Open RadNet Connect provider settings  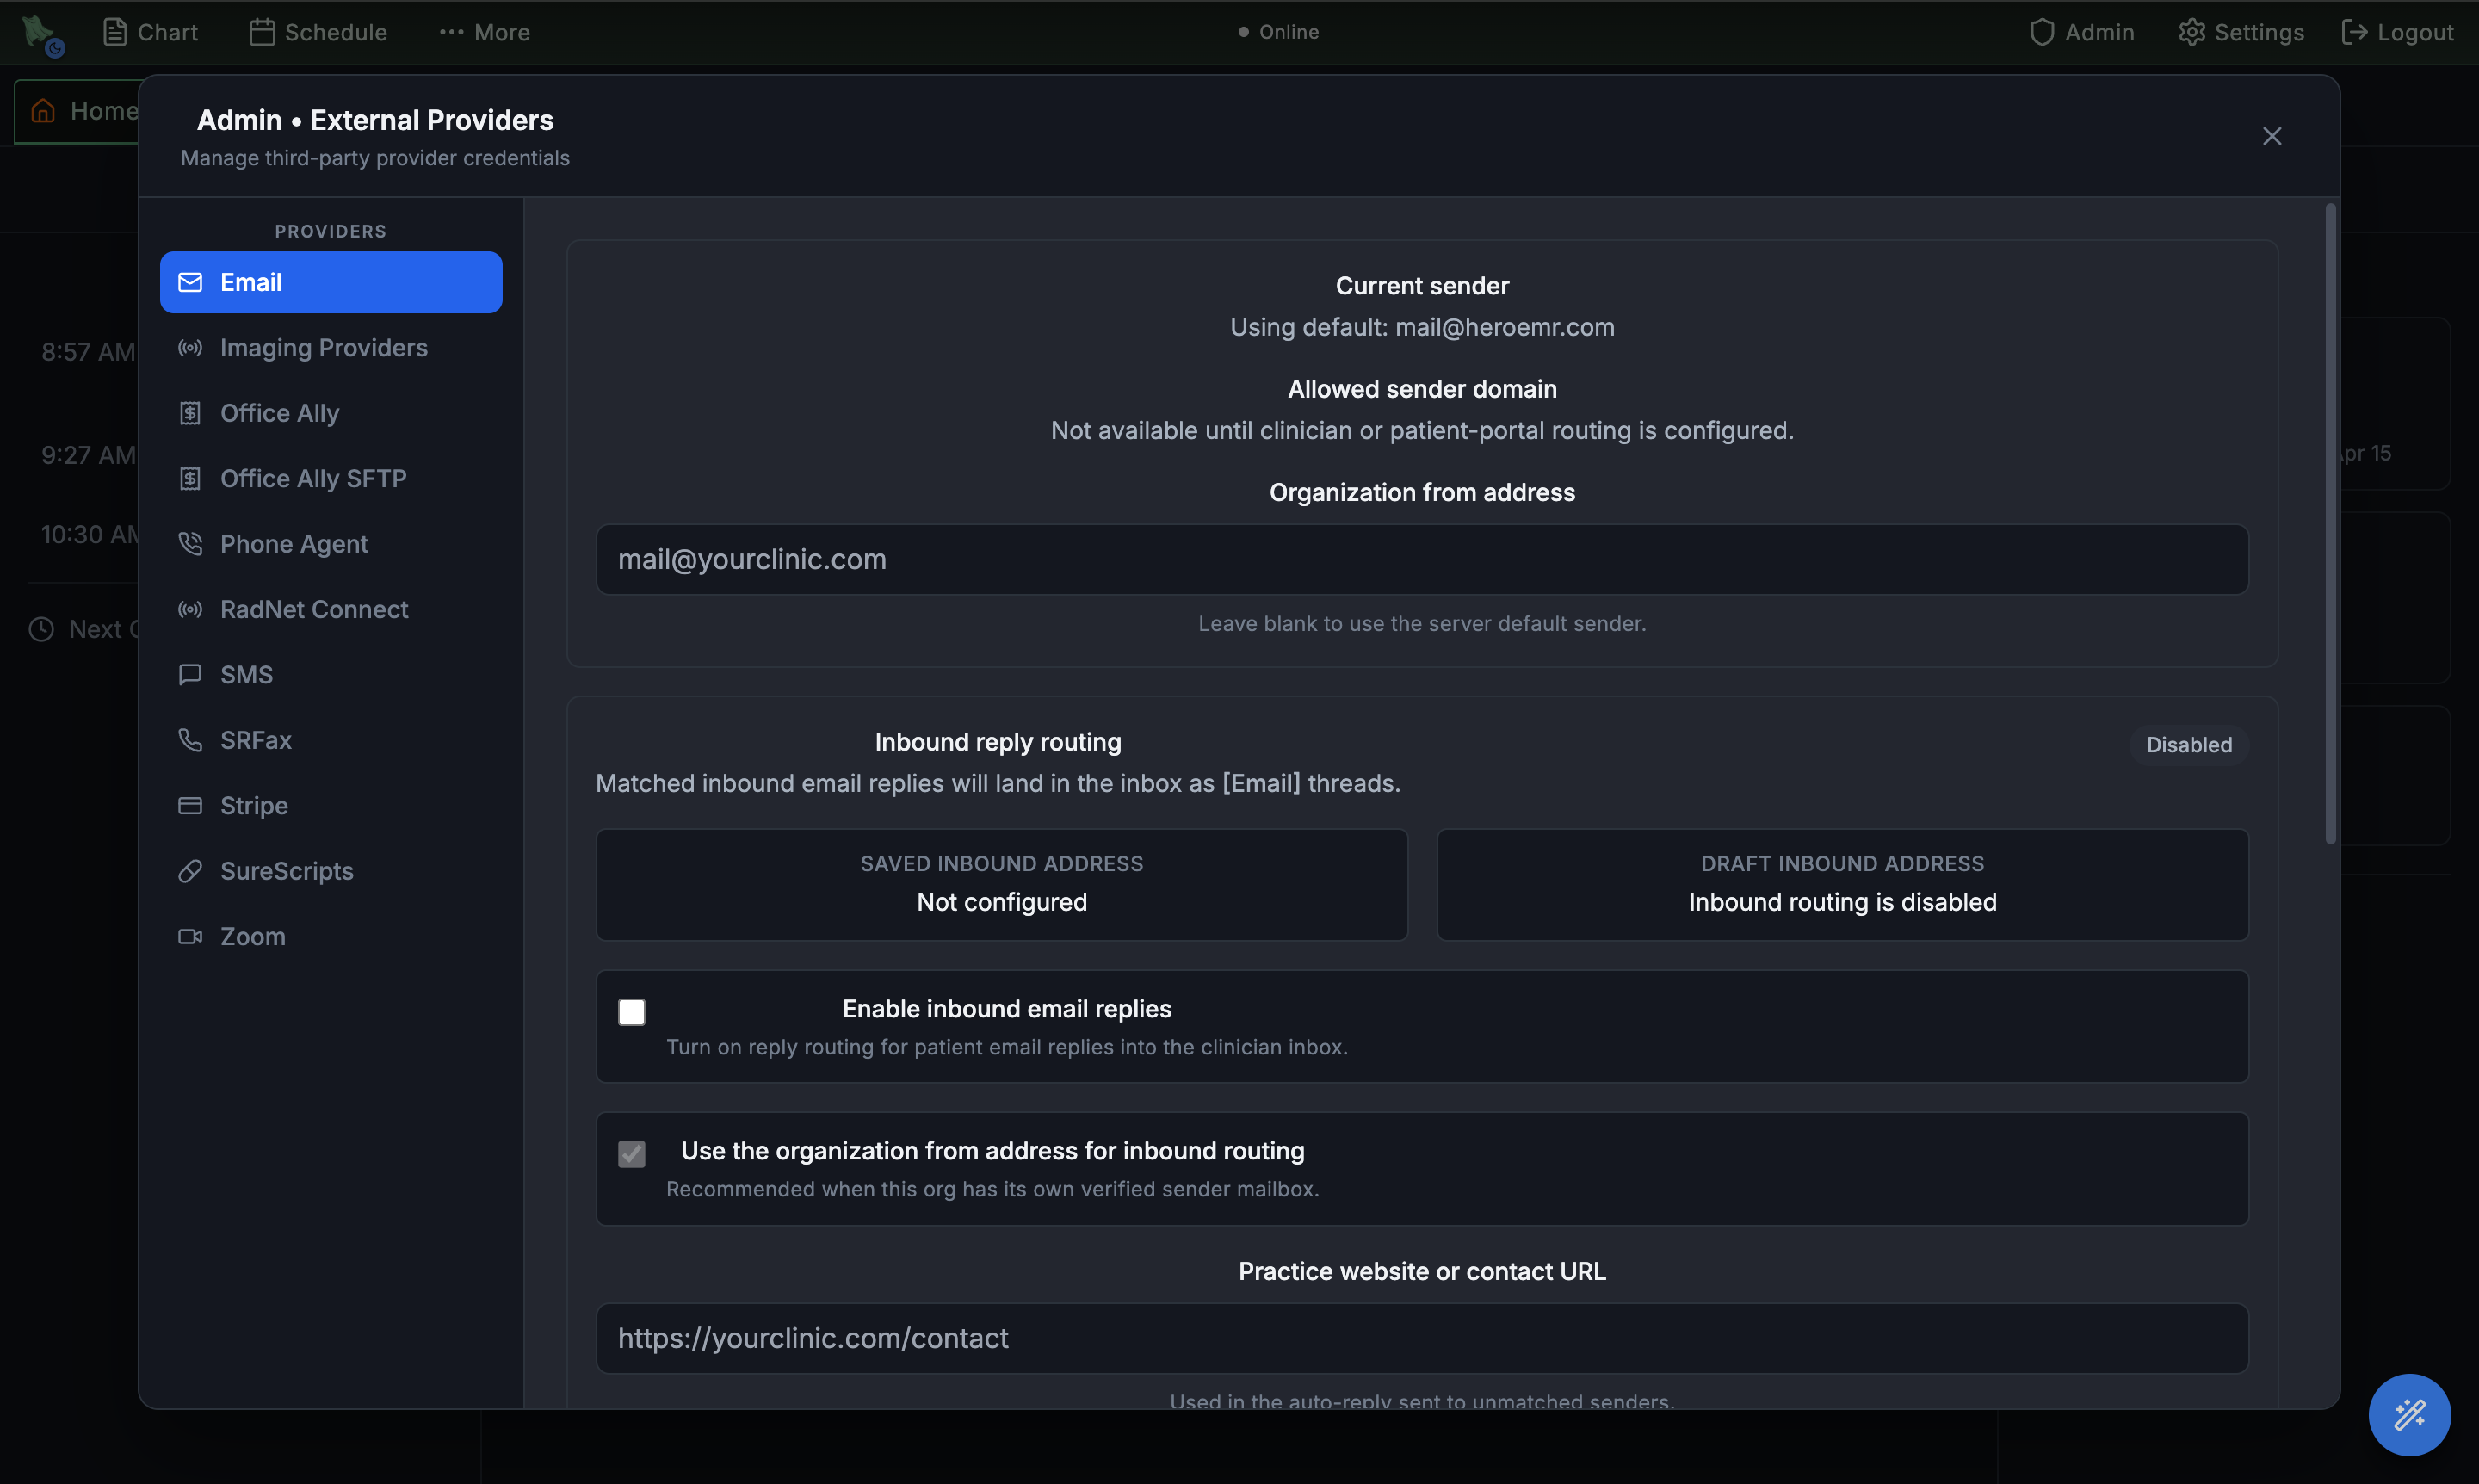331,610
